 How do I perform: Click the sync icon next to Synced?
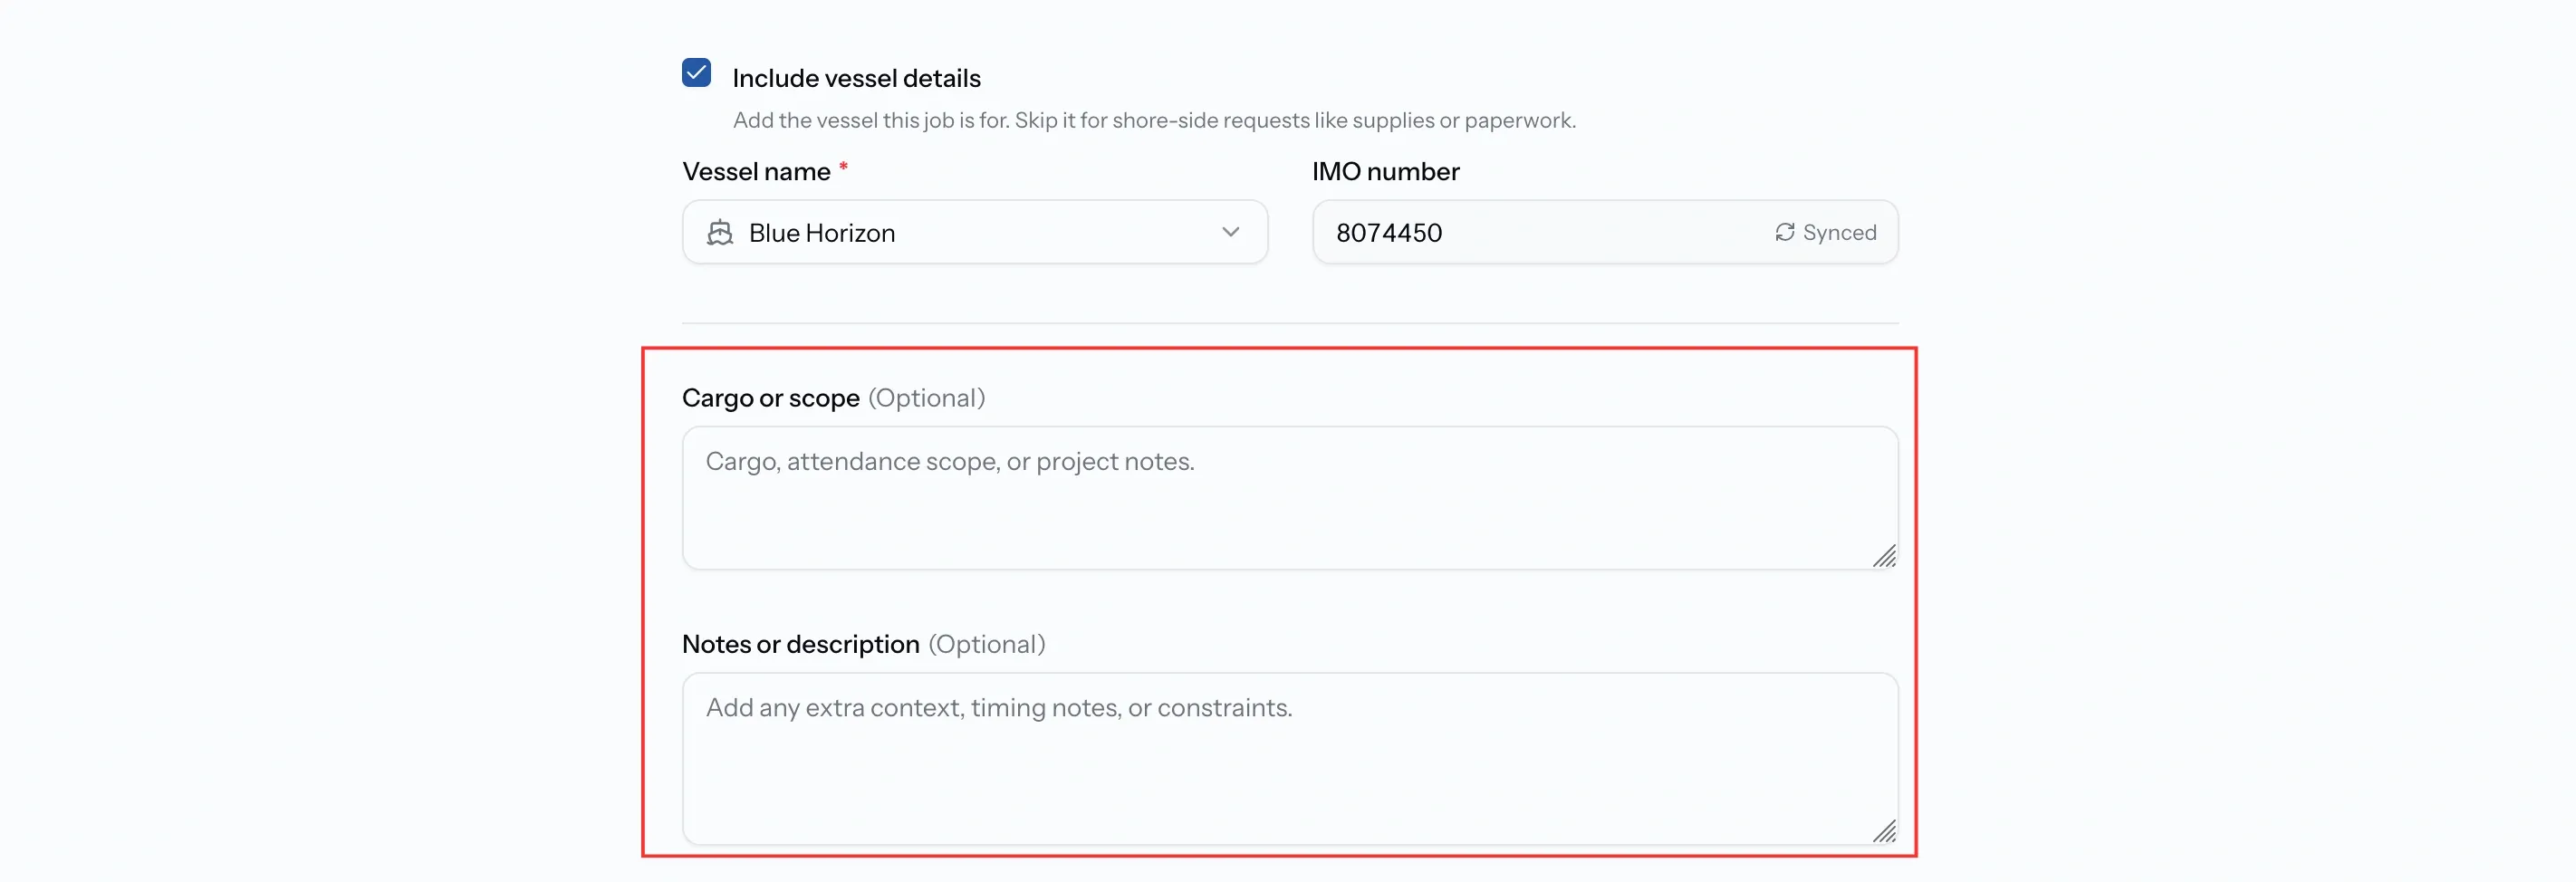click(x=1784, y=232)
